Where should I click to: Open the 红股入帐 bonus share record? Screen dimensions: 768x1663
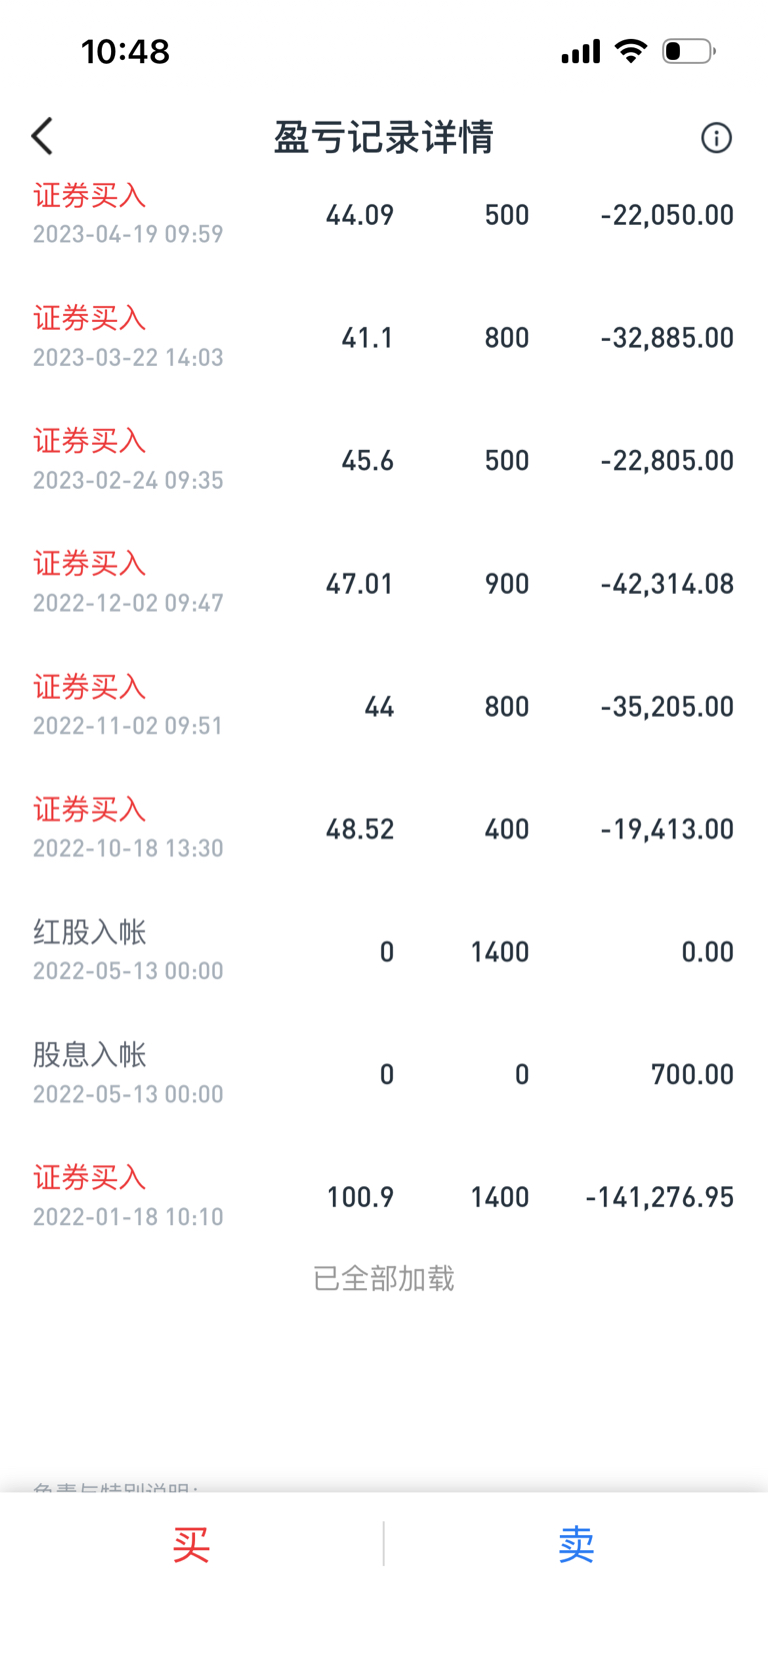click(x=384, y=951)
